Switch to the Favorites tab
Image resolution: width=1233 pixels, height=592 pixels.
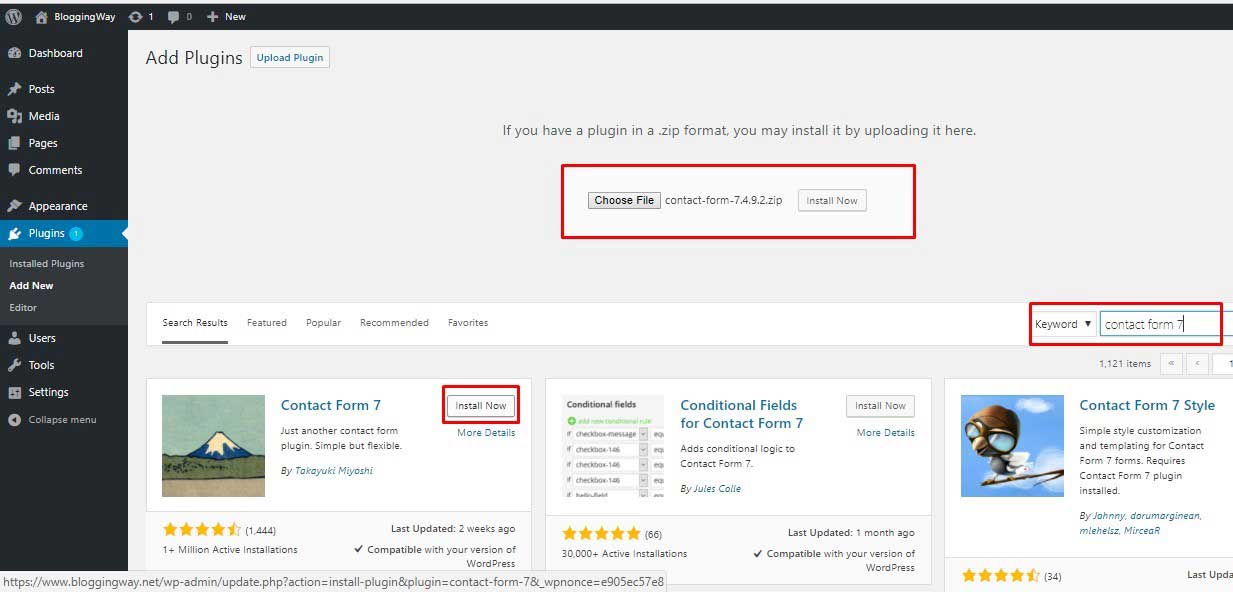468,323
